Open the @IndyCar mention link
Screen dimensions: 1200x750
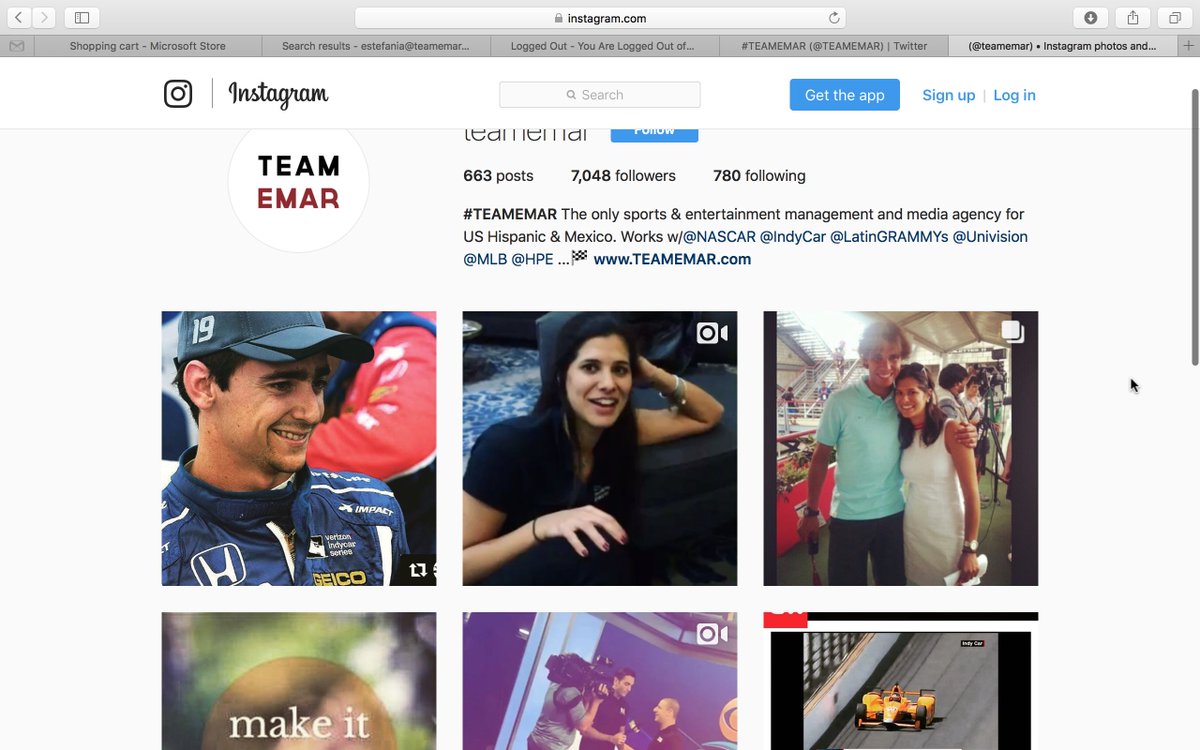pyautogui.click(x=793, y=237)
